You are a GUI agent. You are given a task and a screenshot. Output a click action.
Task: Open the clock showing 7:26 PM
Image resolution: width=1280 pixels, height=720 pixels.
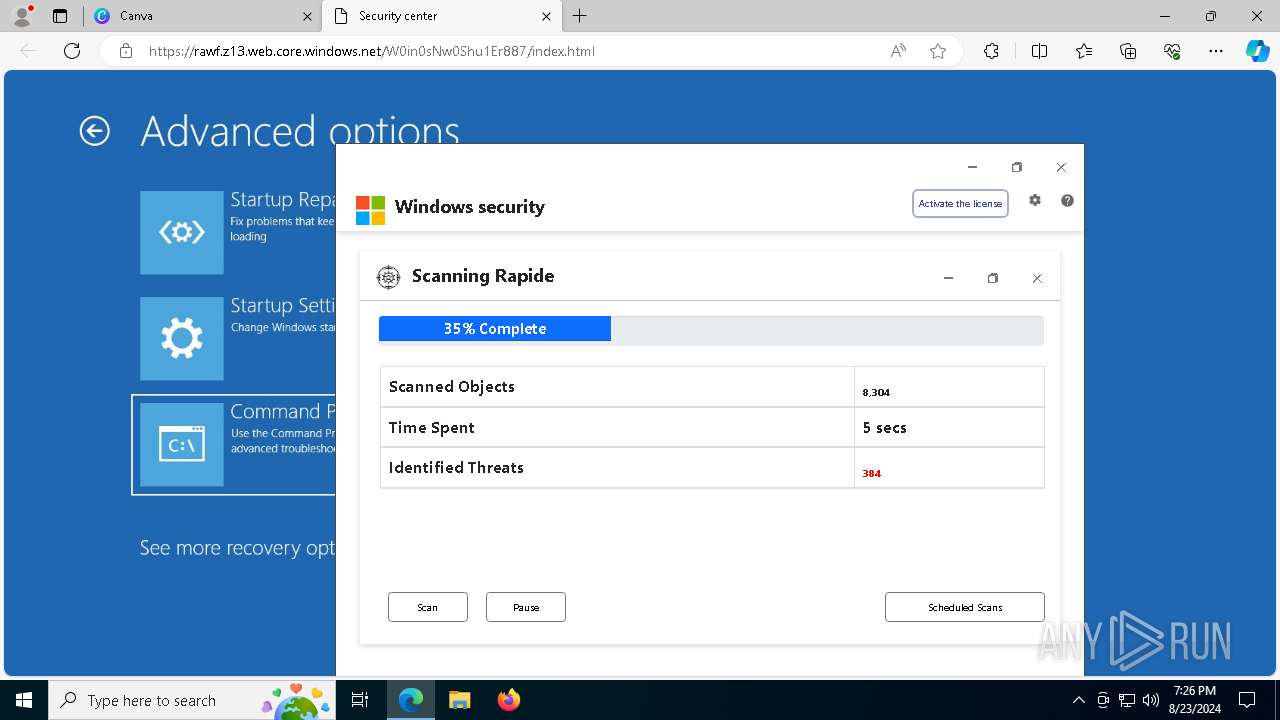pos(1195,700)
